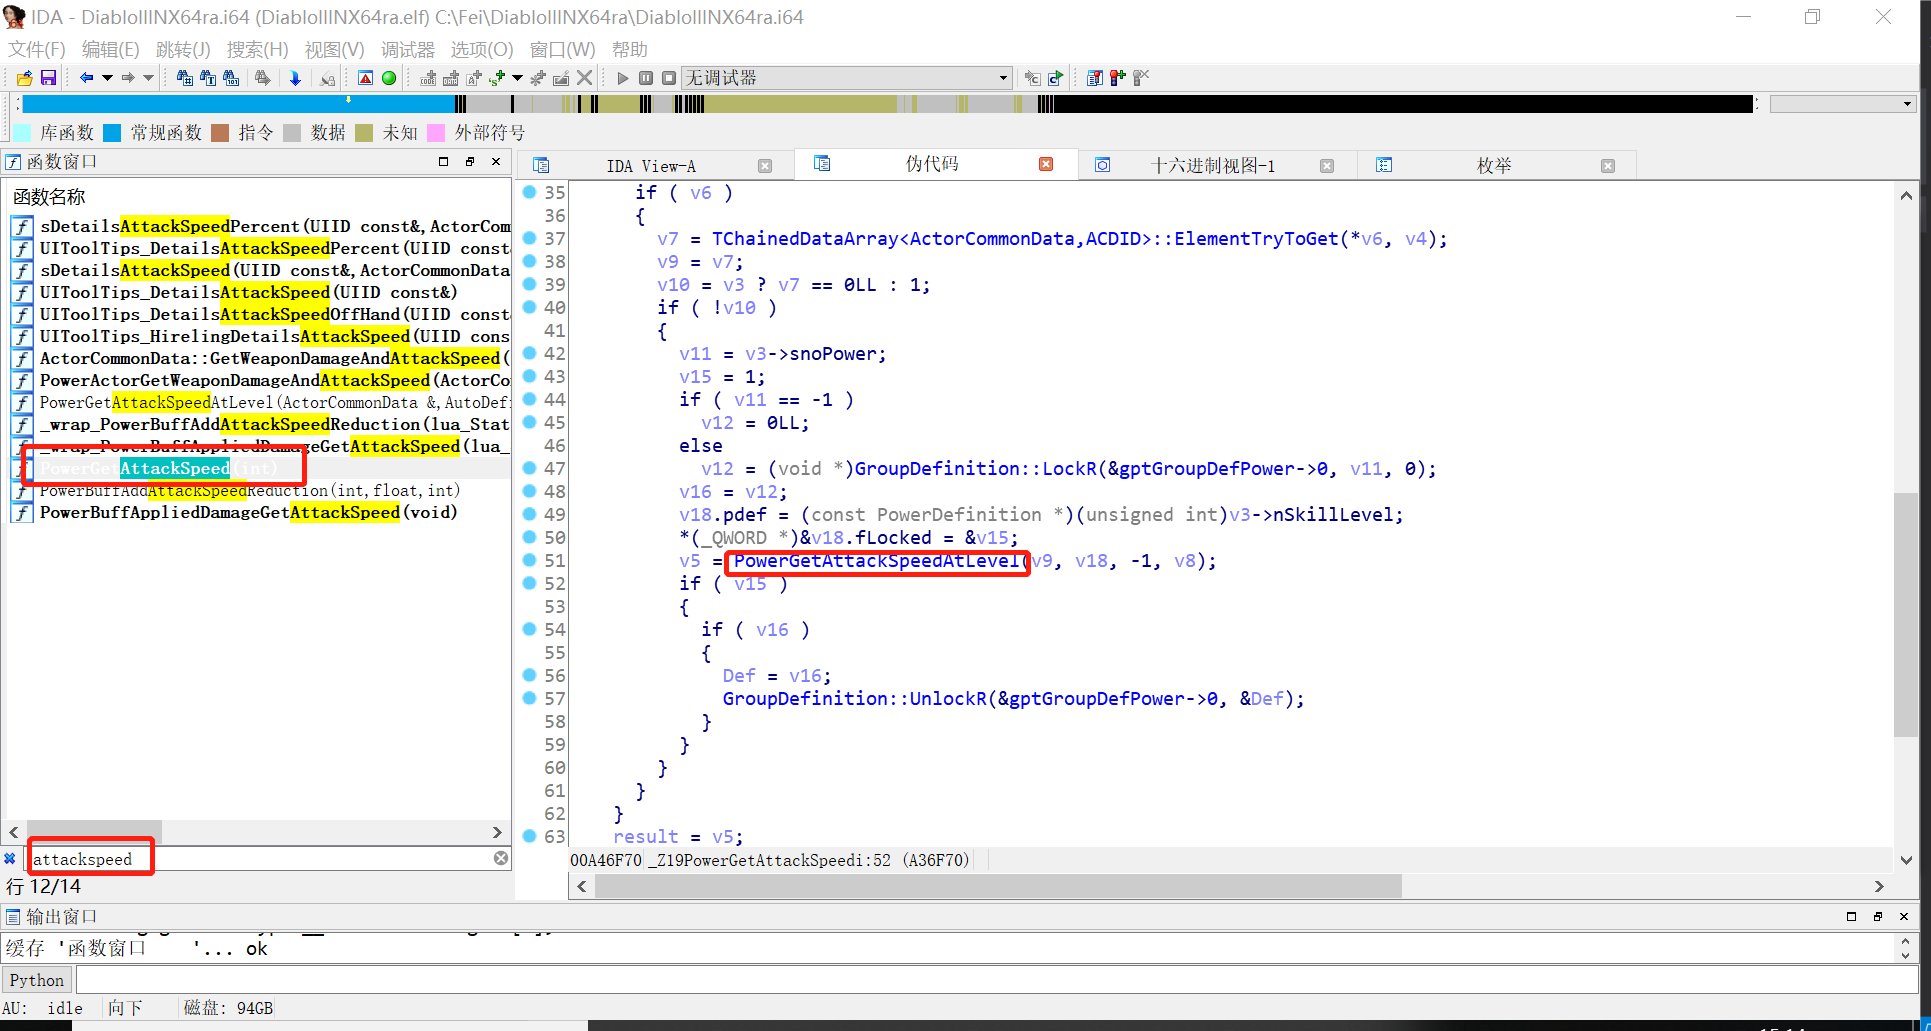This screenshot has height=1031, width=1931.
Task: Click the blue down arrow jump icon
Action: coord(295,77)
